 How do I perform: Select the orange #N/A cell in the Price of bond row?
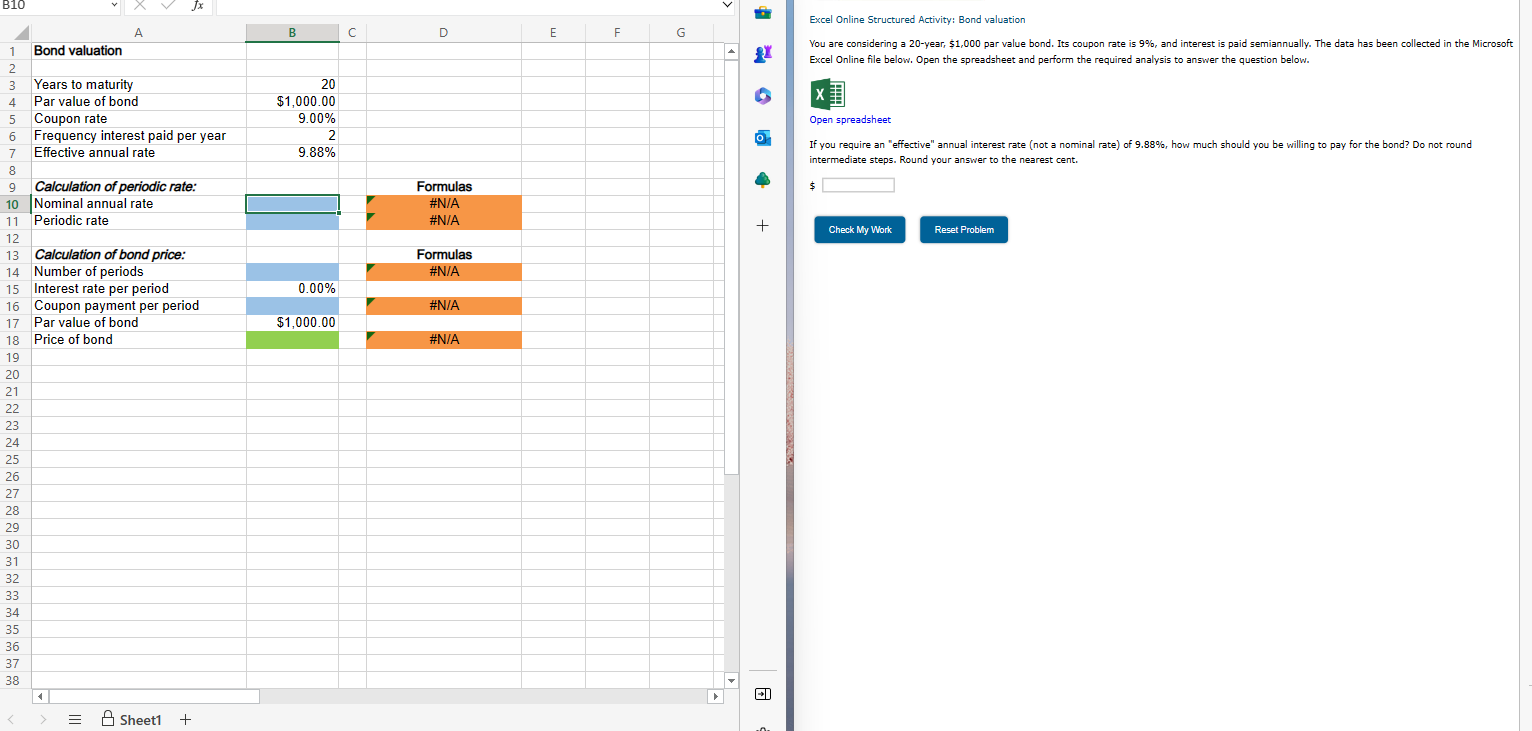(444, 340)
